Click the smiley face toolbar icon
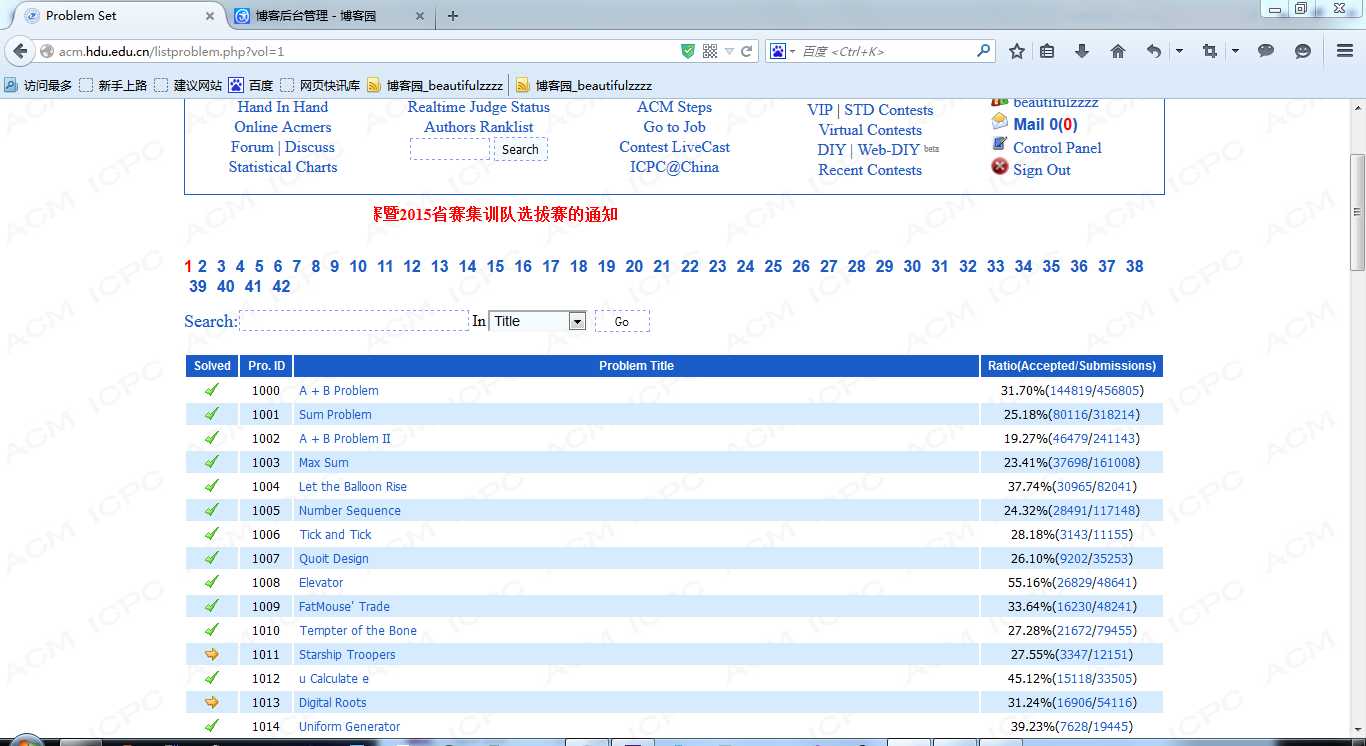 [x=1302, y=51]
